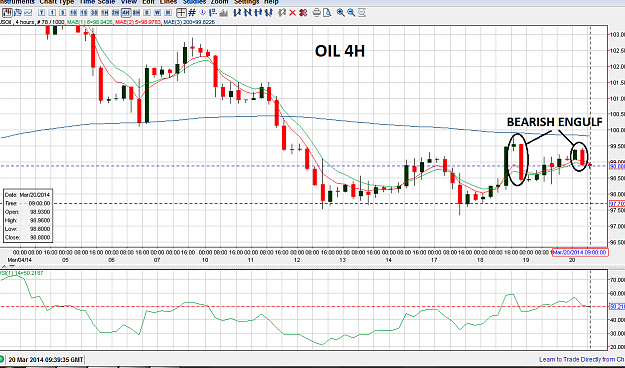The width and height of the screenshot is (625, 368).
Task: Click the High value 98.9600 in data box
Action: [40, 220]
